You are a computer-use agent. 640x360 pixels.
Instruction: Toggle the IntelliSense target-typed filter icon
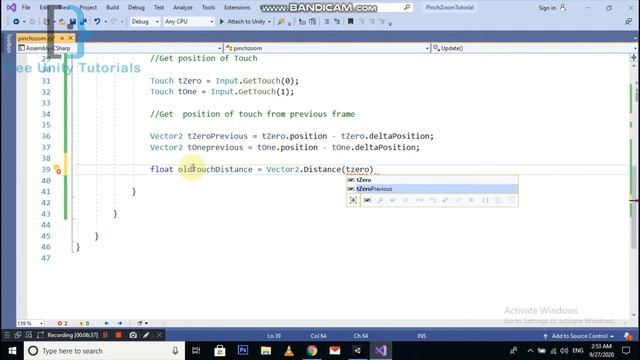point(353,200)
